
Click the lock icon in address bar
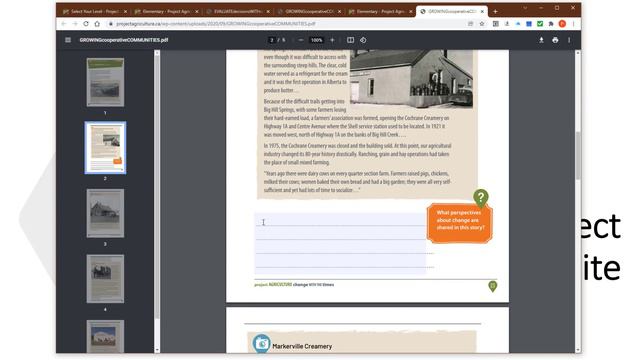pos(110,24)
